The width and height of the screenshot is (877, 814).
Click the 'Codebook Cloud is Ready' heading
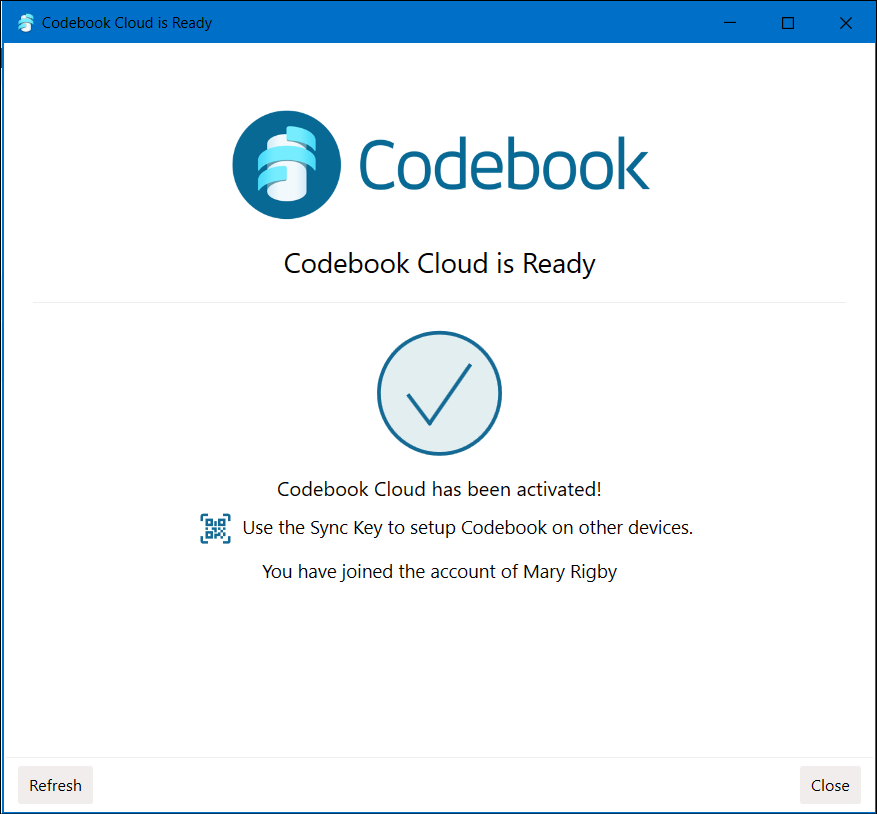coord(439,263)
